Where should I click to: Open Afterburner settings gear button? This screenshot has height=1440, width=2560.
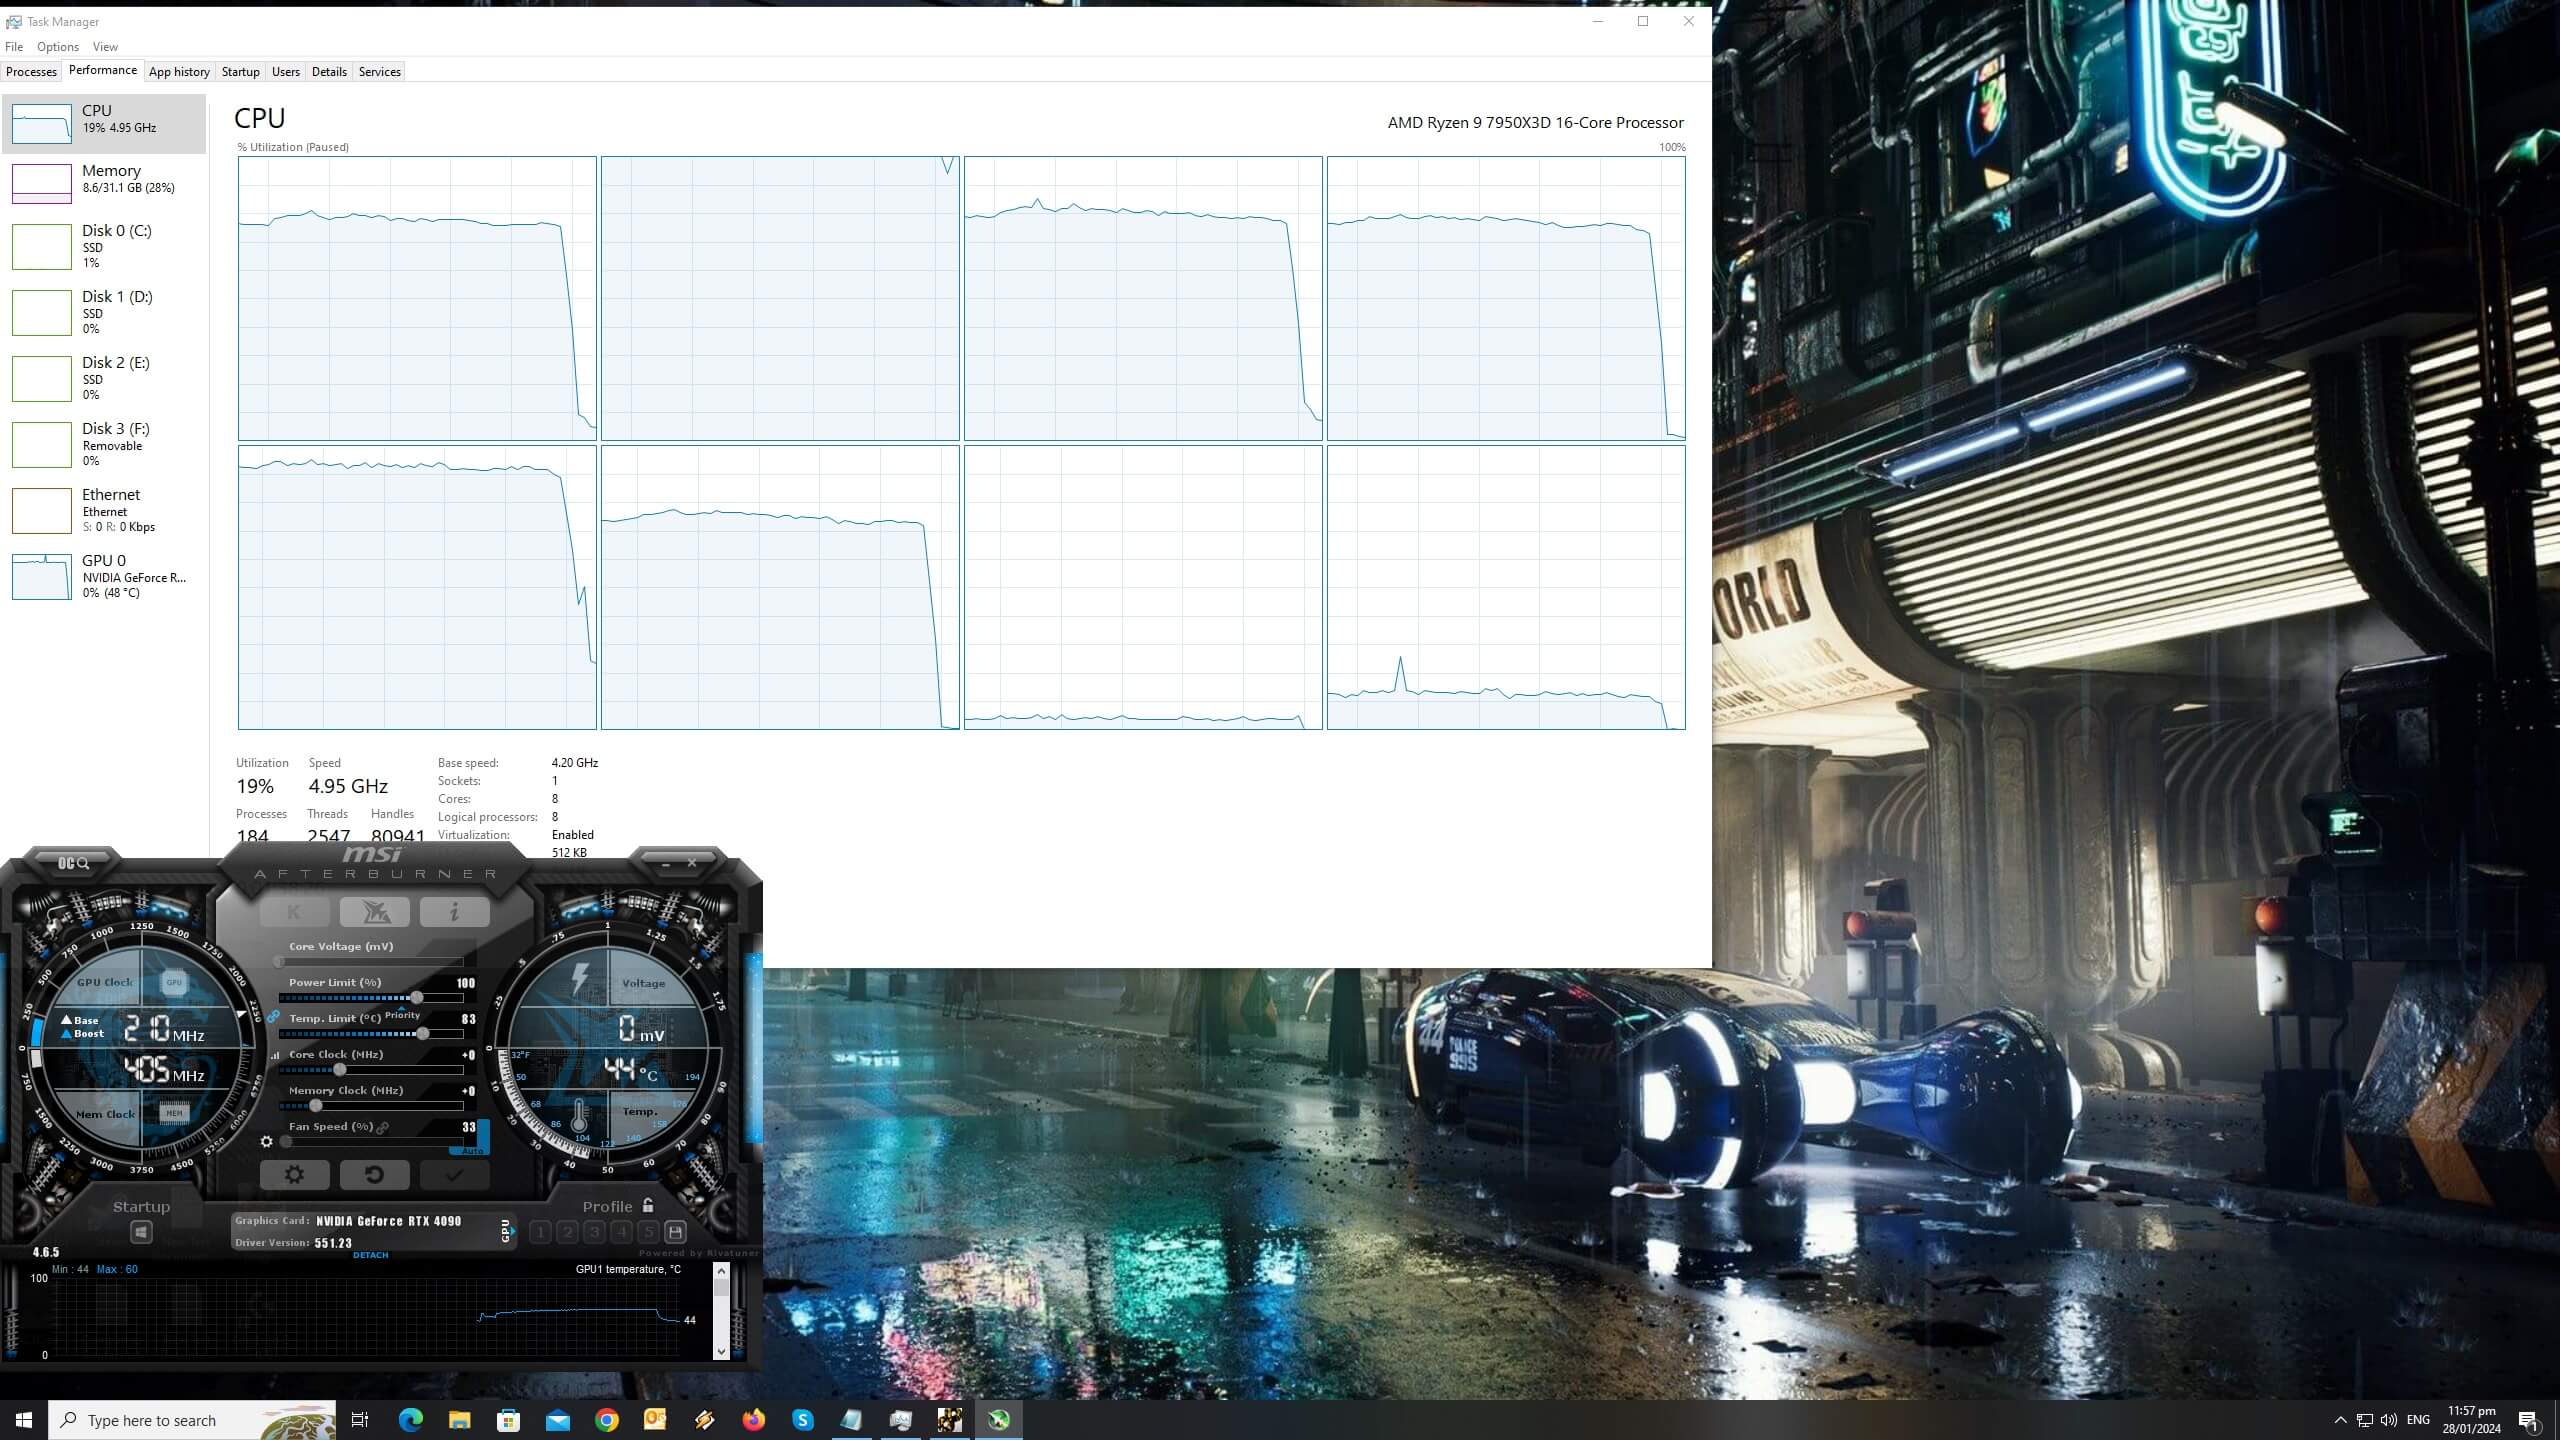point(294,1174)
